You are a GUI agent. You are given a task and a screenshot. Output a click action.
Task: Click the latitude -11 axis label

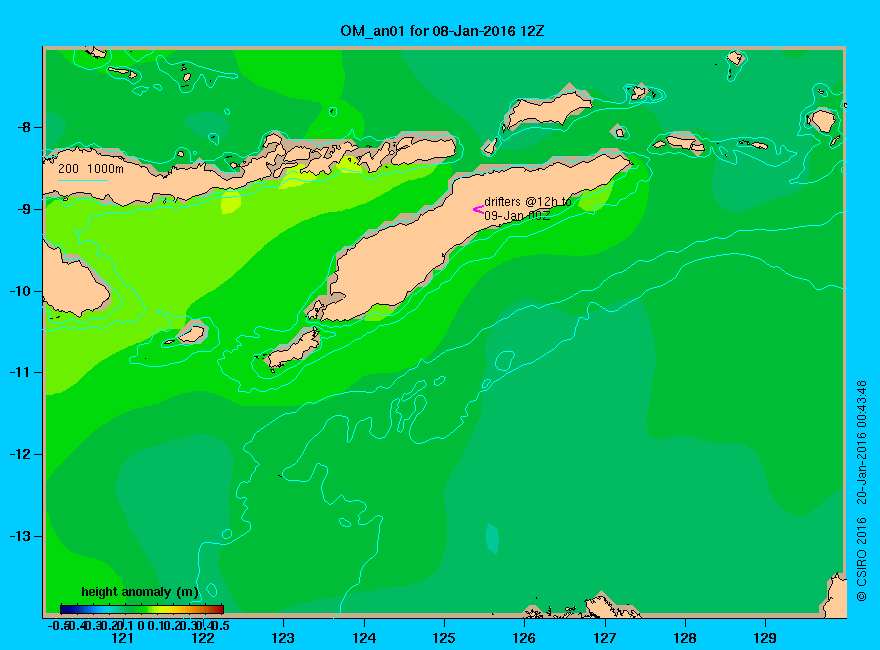(20, 372)
